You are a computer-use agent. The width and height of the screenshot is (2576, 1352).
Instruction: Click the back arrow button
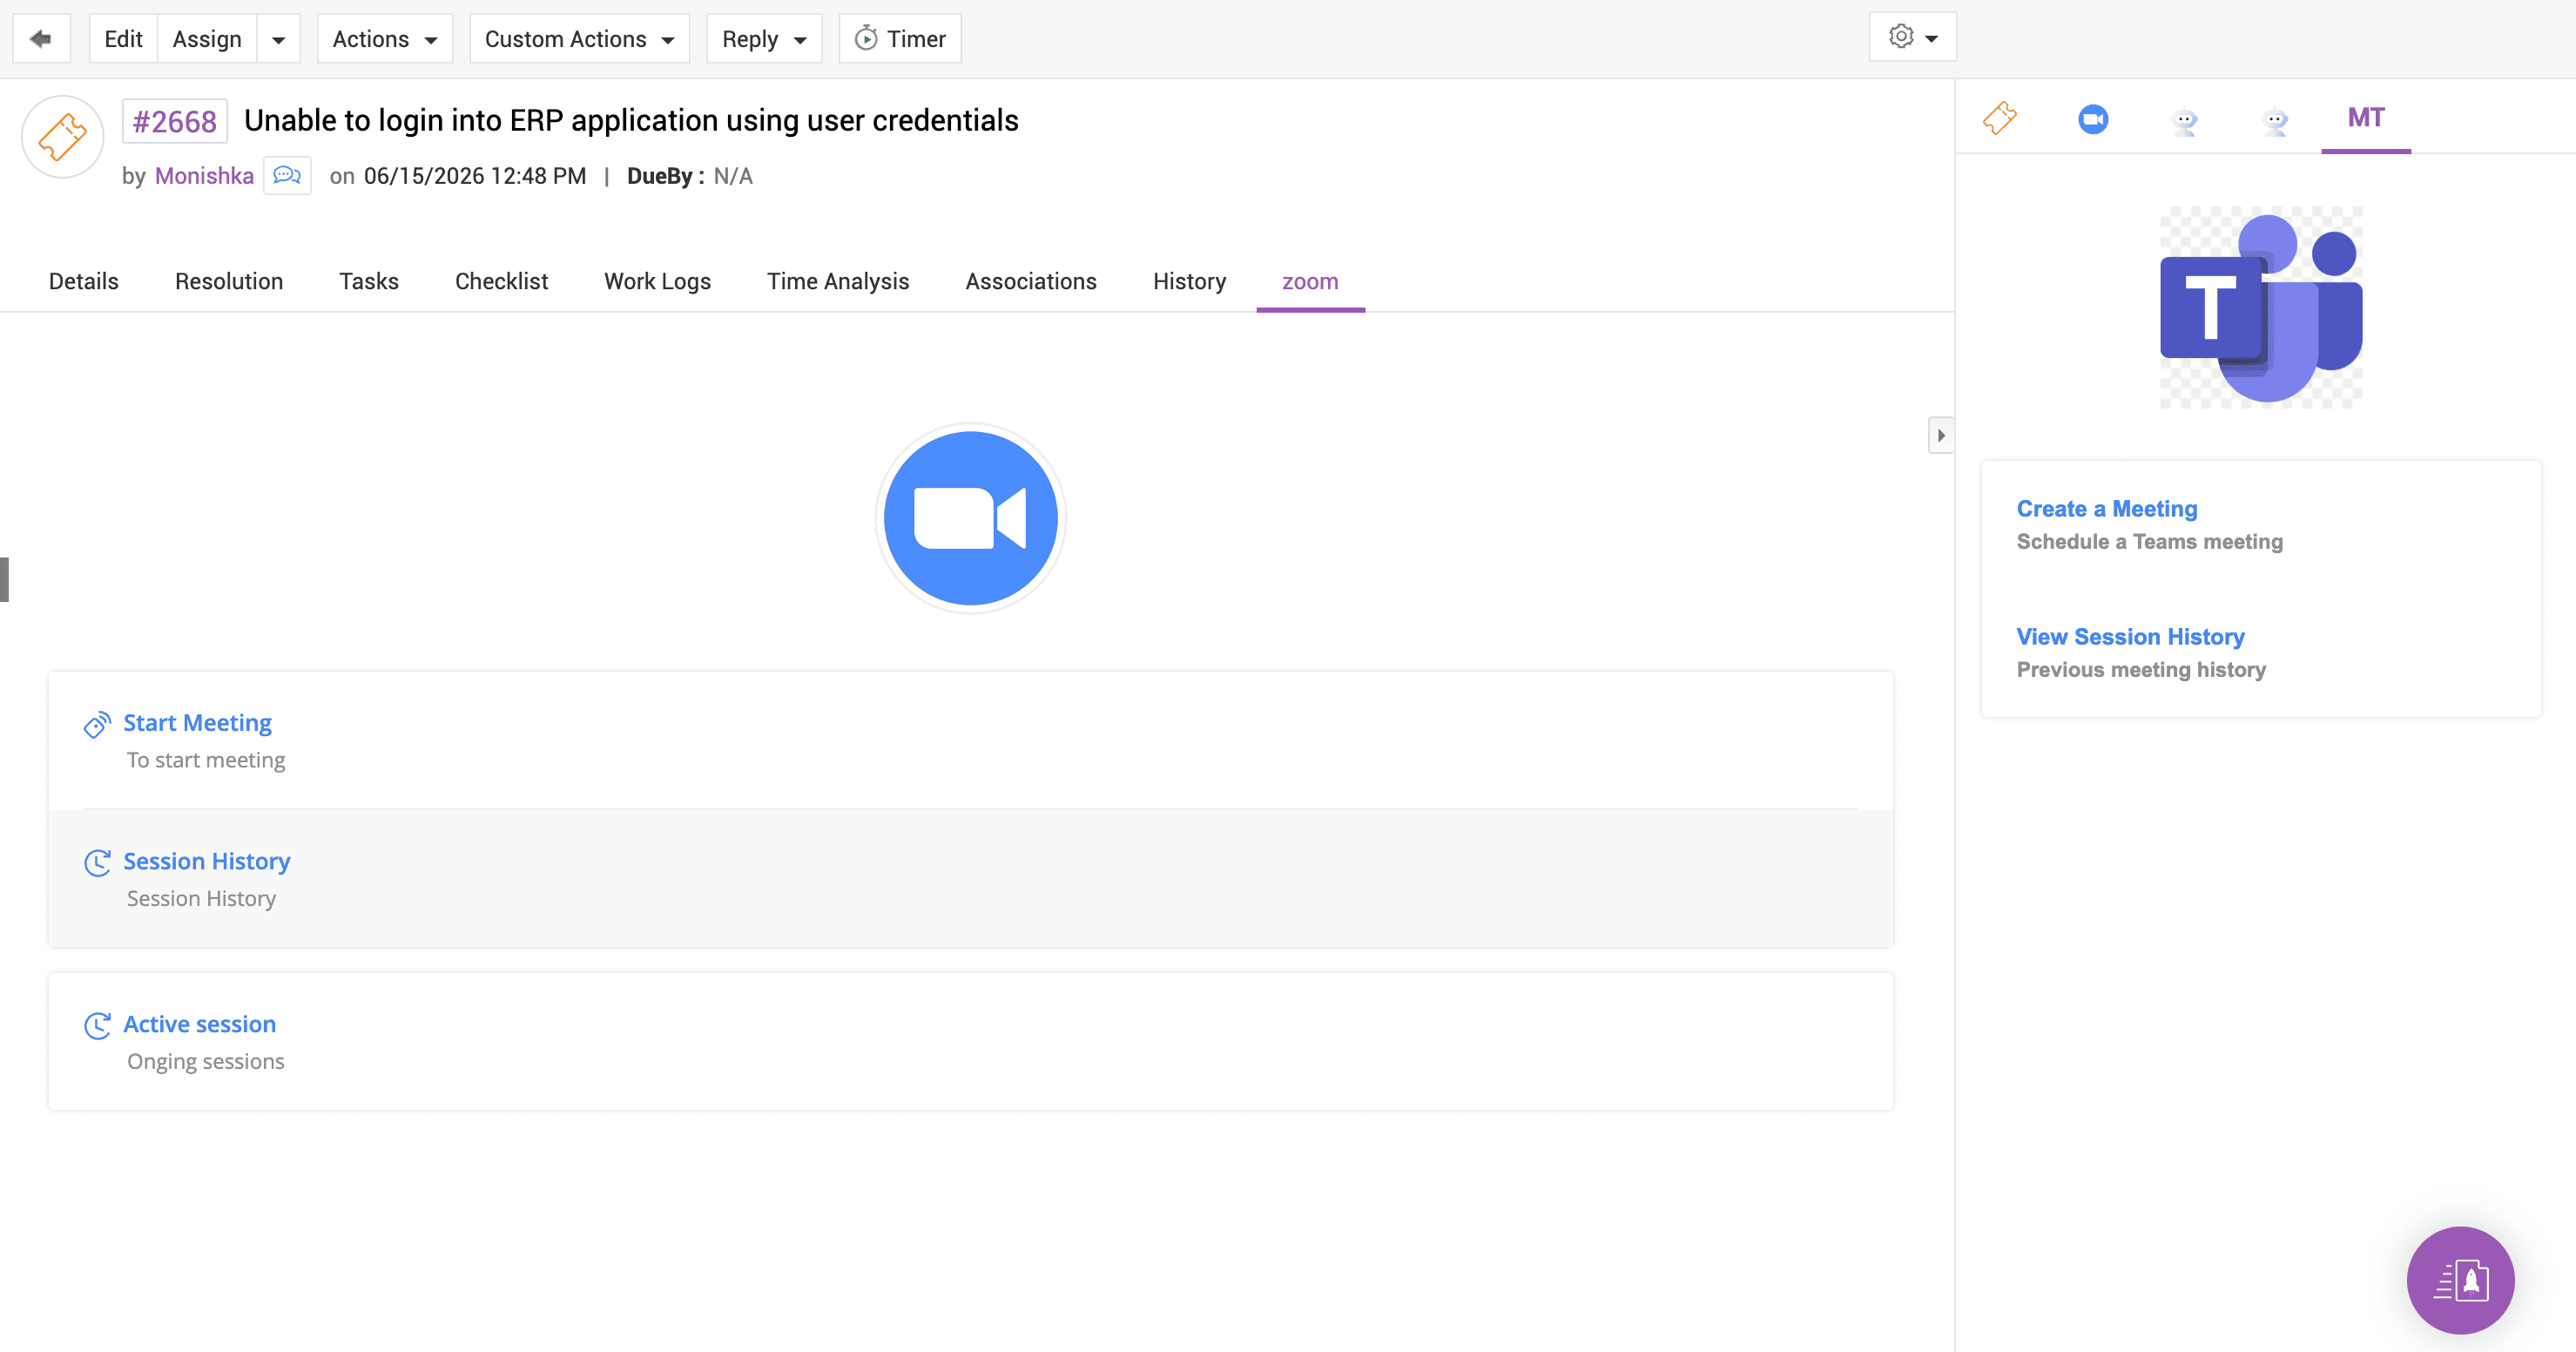tap(41, 39)
